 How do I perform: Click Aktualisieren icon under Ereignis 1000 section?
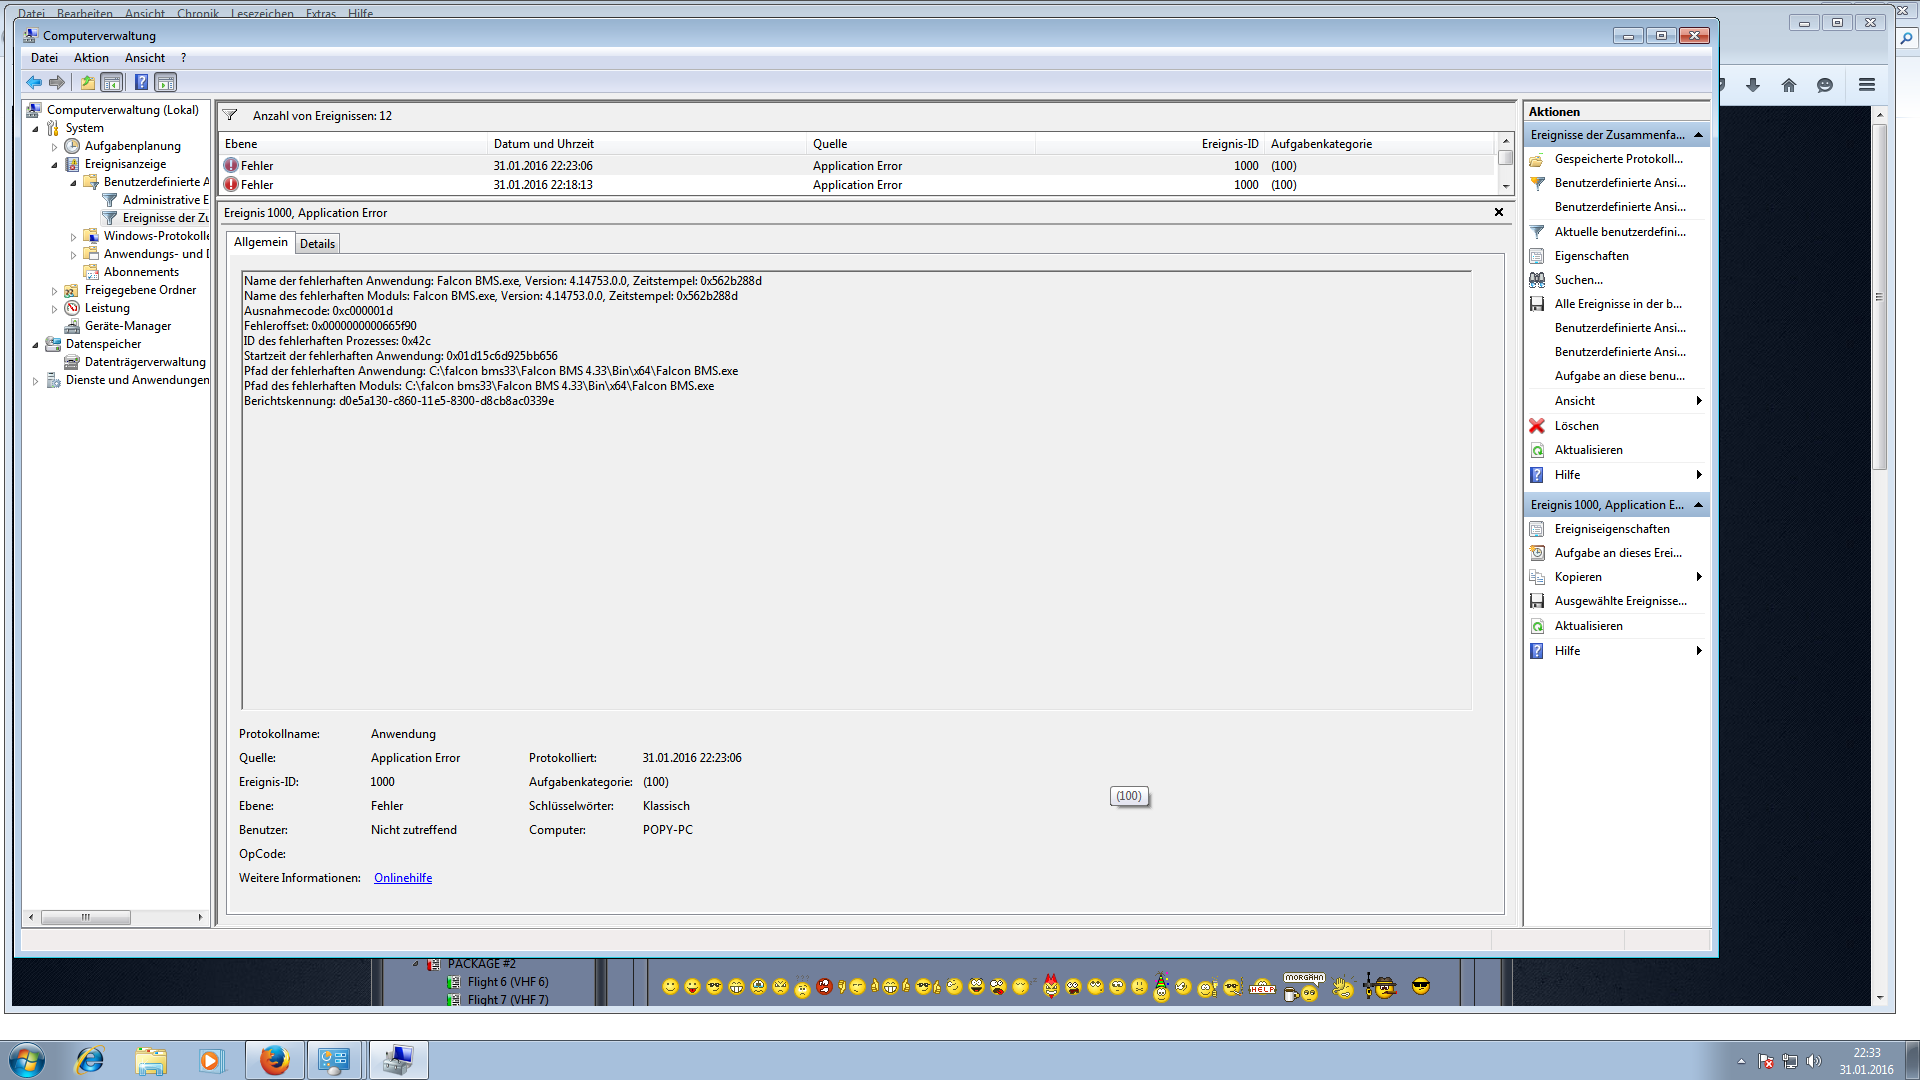[x=1537, y=626]
